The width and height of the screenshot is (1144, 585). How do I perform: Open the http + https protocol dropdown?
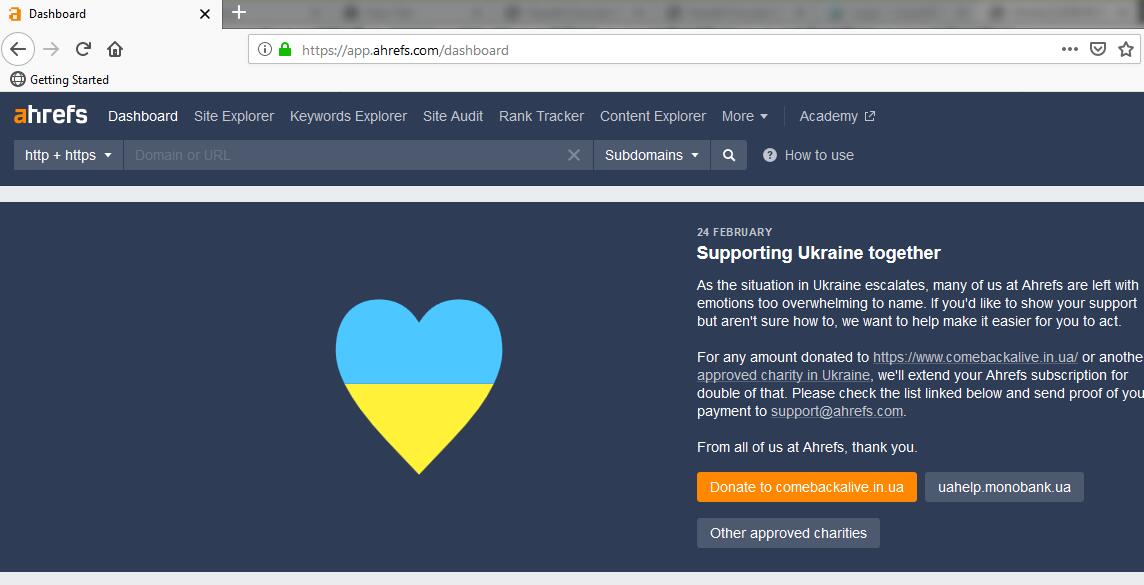click(x=66, y=155)
